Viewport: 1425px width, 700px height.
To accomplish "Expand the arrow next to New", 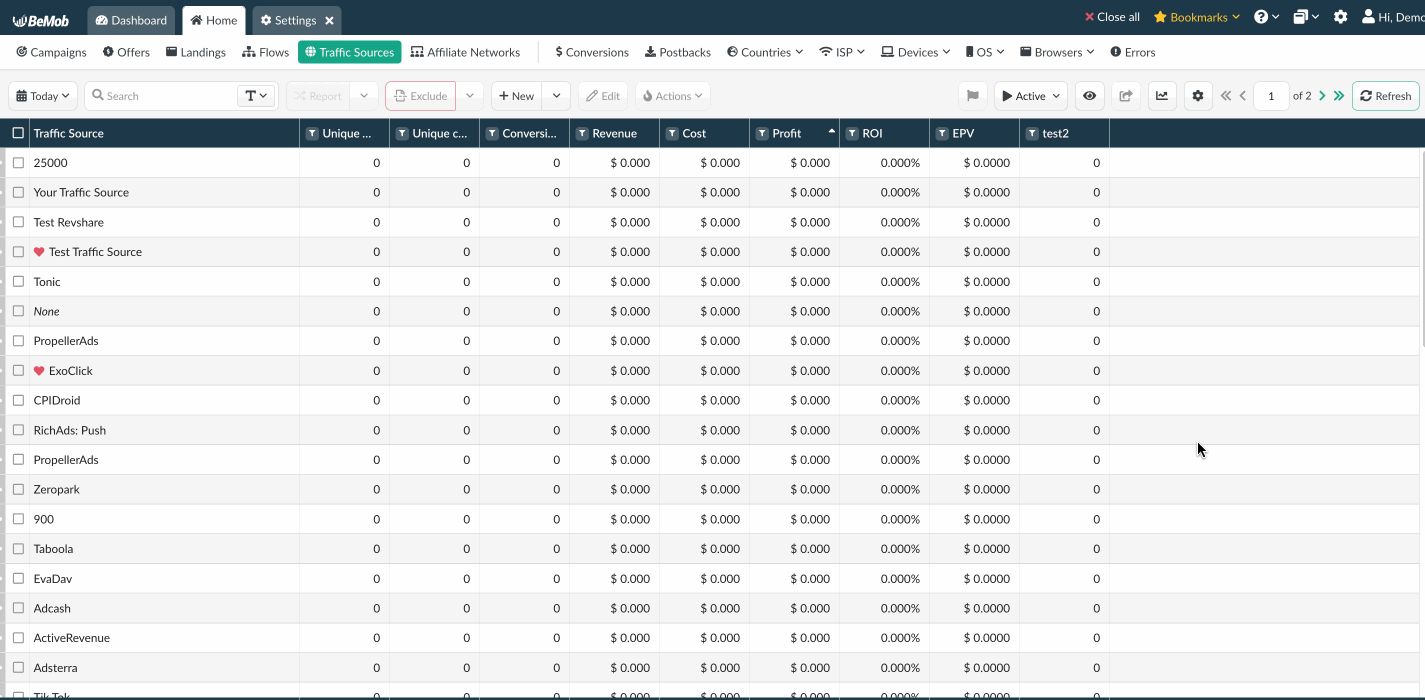I will (x=557, y=96).
